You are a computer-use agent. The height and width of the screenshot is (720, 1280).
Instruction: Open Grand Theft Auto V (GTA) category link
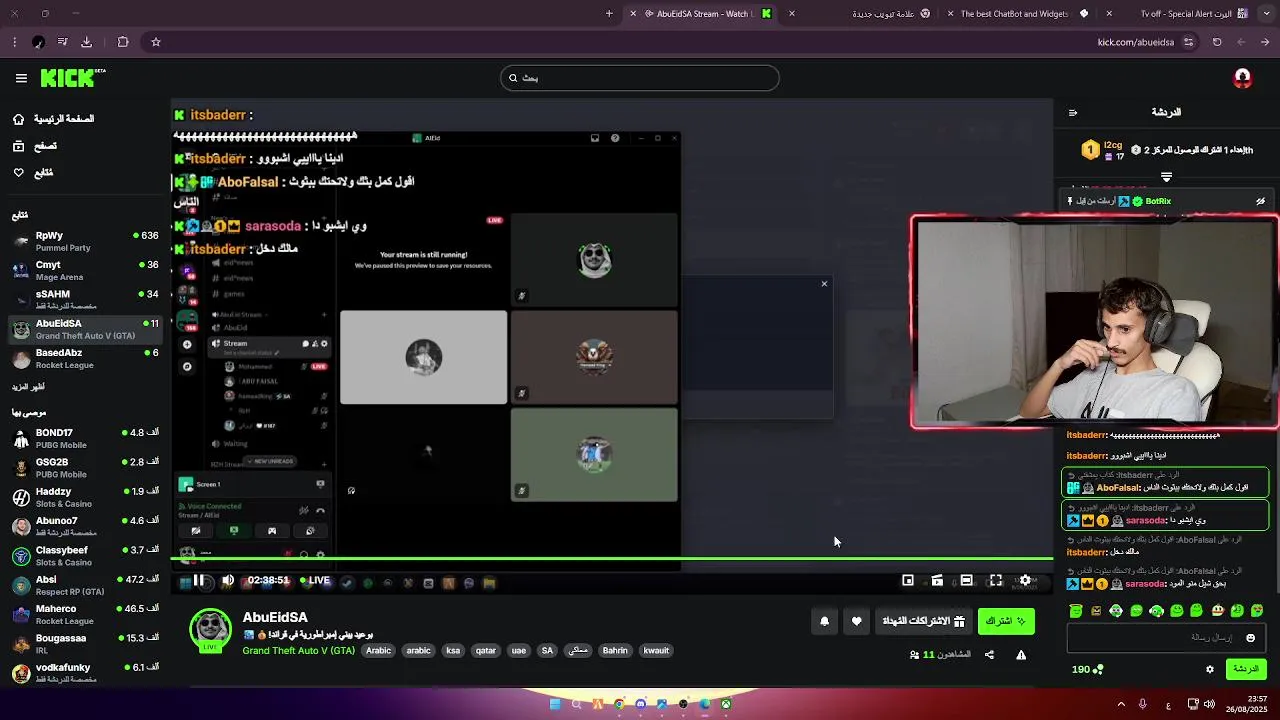pos(298,650)
